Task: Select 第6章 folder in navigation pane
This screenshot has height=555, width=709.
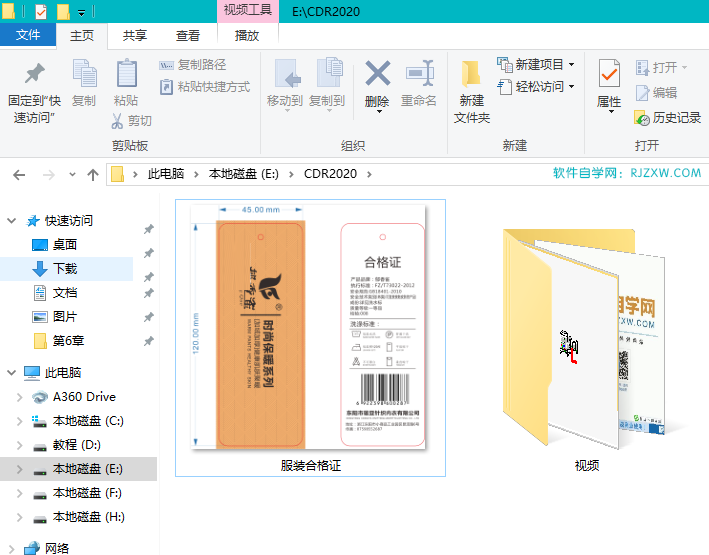Action: [x=58, y=341]
